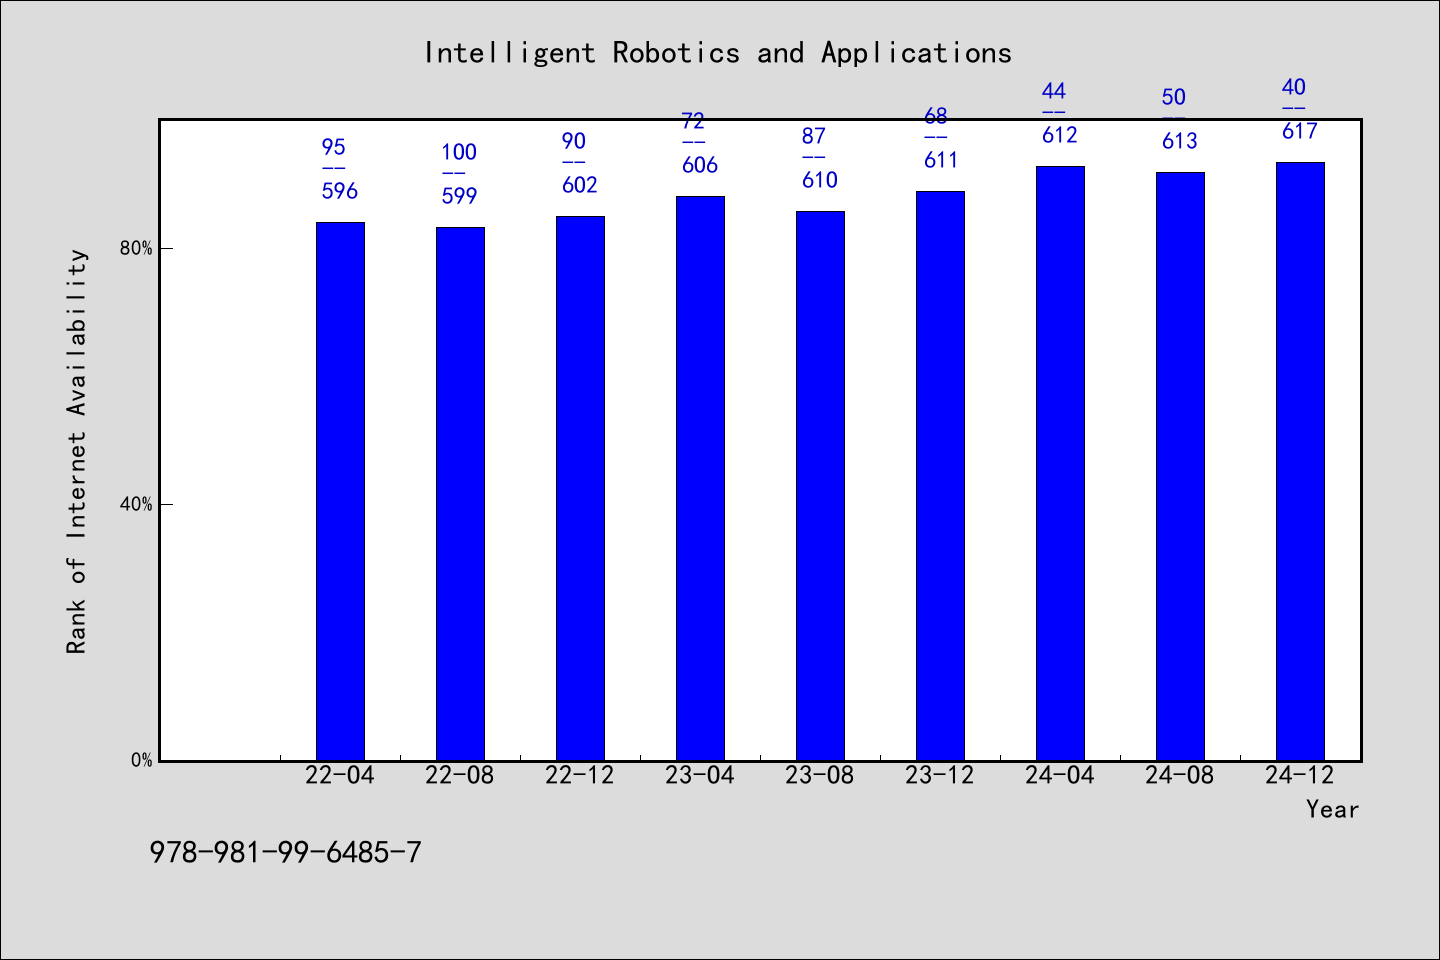This screenshot has width=1440, height=960.
Task: Click the x-axis tick label 24-04
Action: 1060,776
